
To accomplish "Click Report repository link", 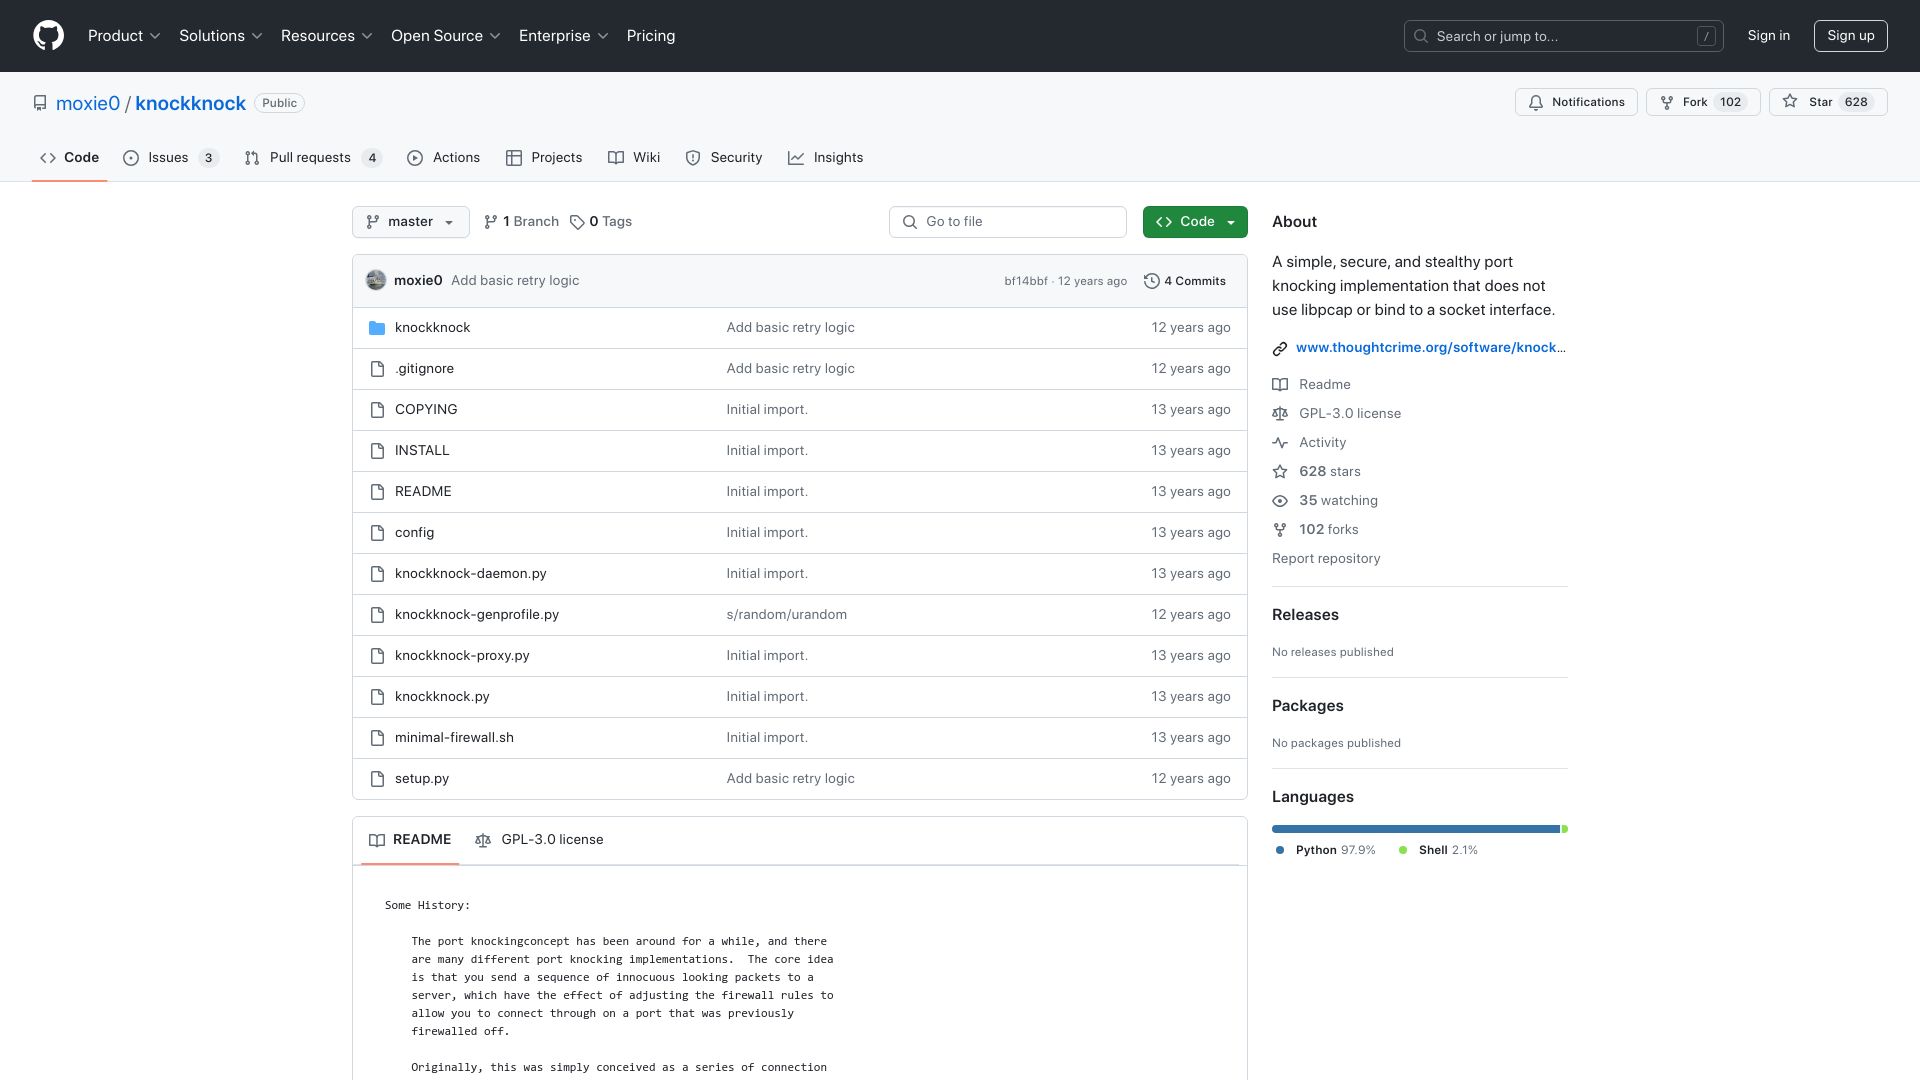I will tap(1326, 559).
